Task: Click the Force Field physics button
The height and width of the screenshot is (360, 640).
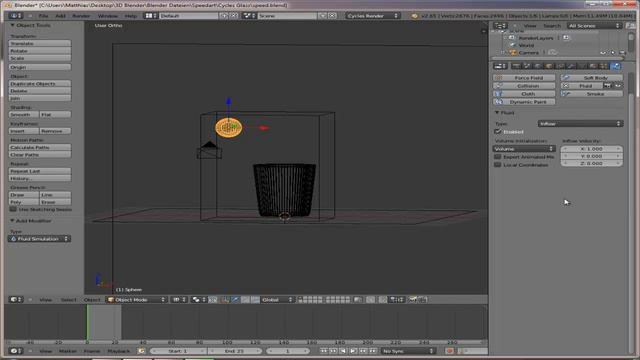Action: click(x=524, y=78)
